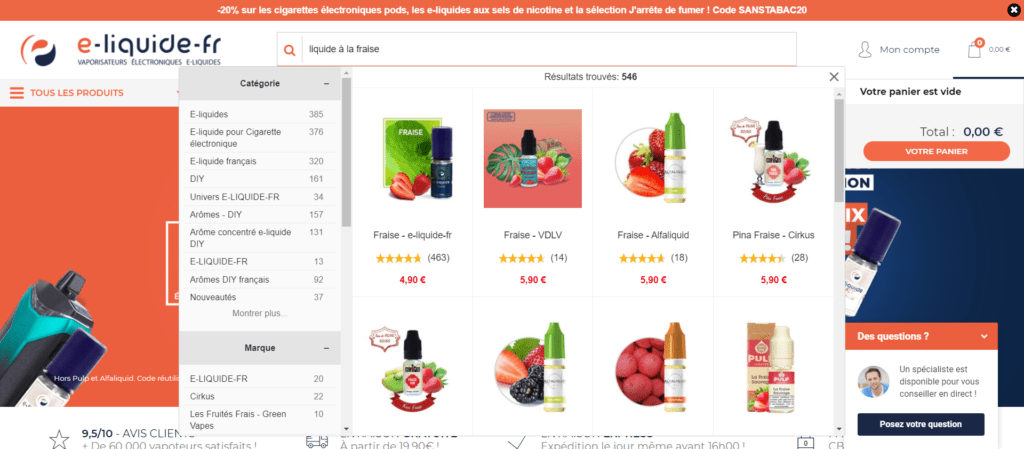This screenshot has height=449, width=1024.
Task: Click the e-liquide-fr logo
Action: coord(121,50)
